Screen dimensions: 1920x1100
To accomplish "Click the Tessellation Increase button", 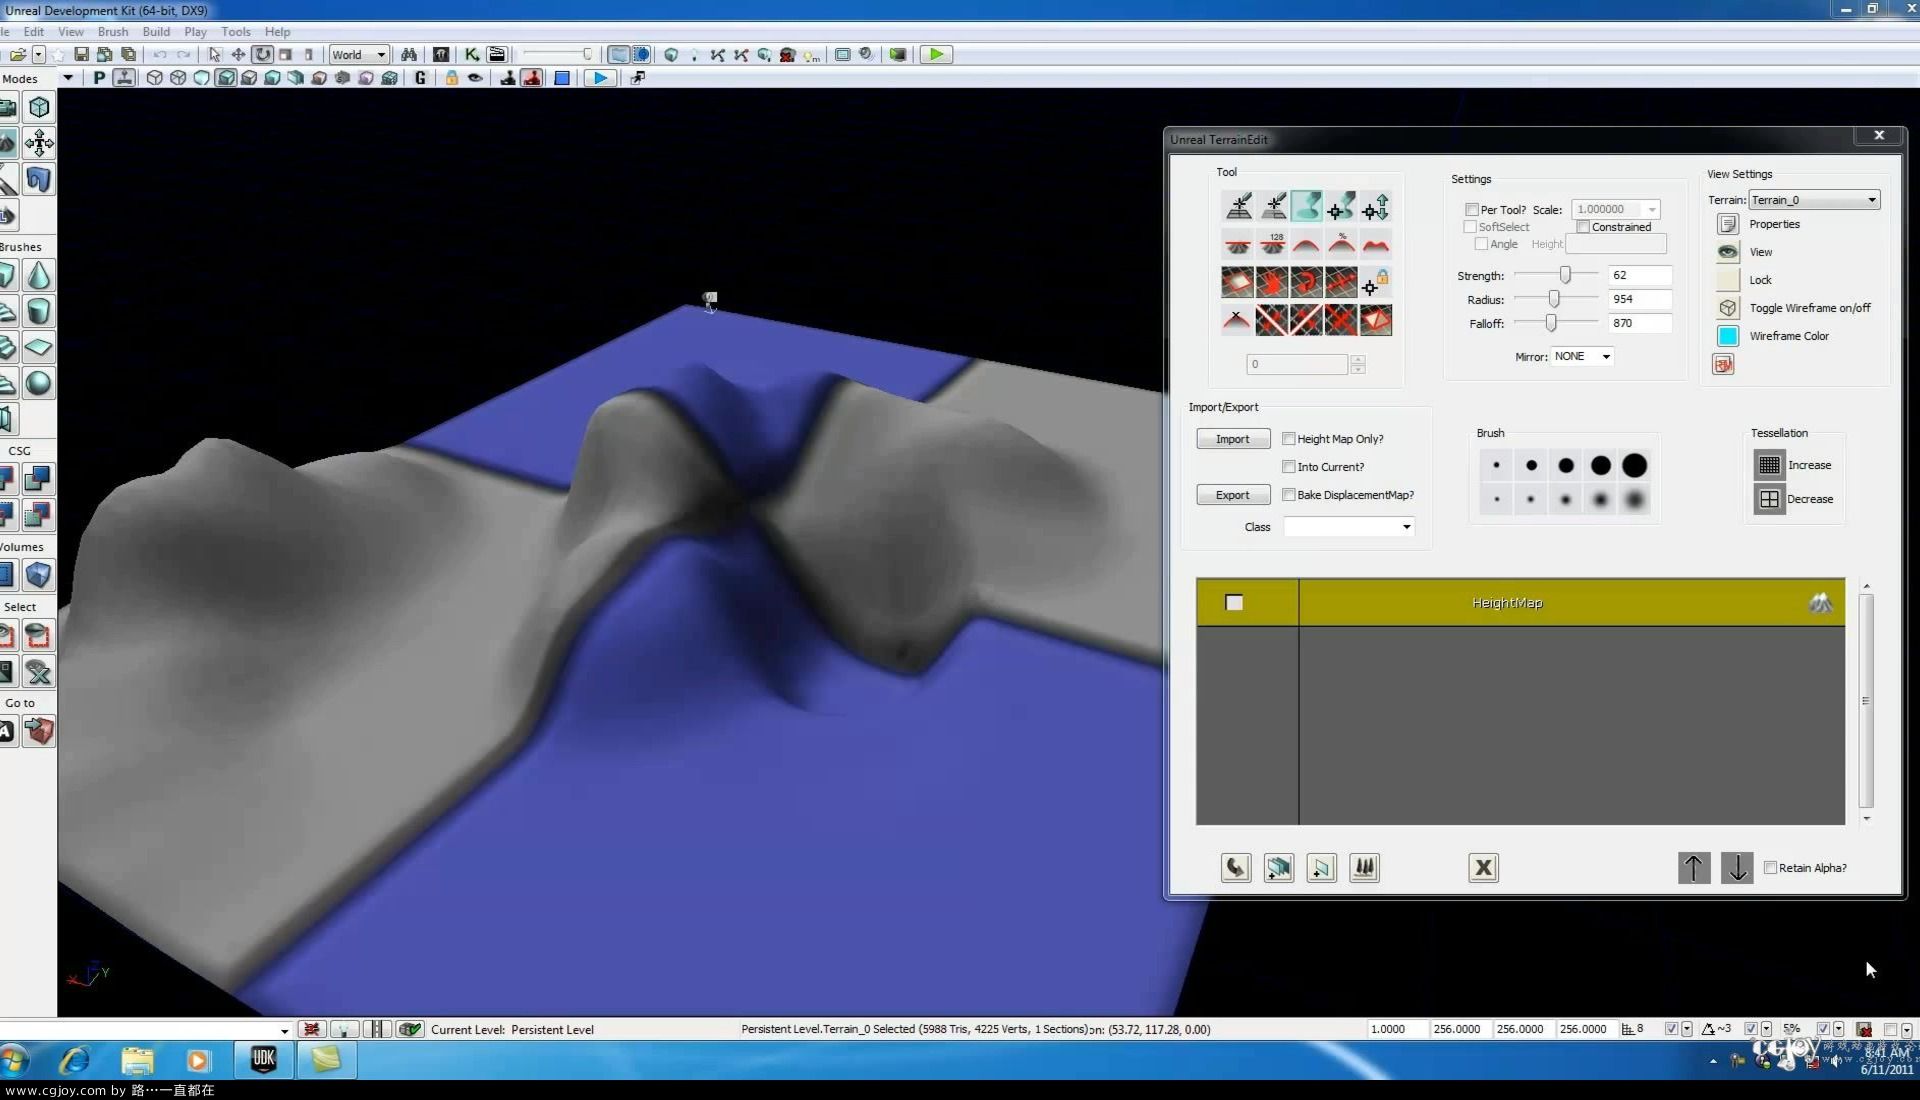I will [1768, 463].
